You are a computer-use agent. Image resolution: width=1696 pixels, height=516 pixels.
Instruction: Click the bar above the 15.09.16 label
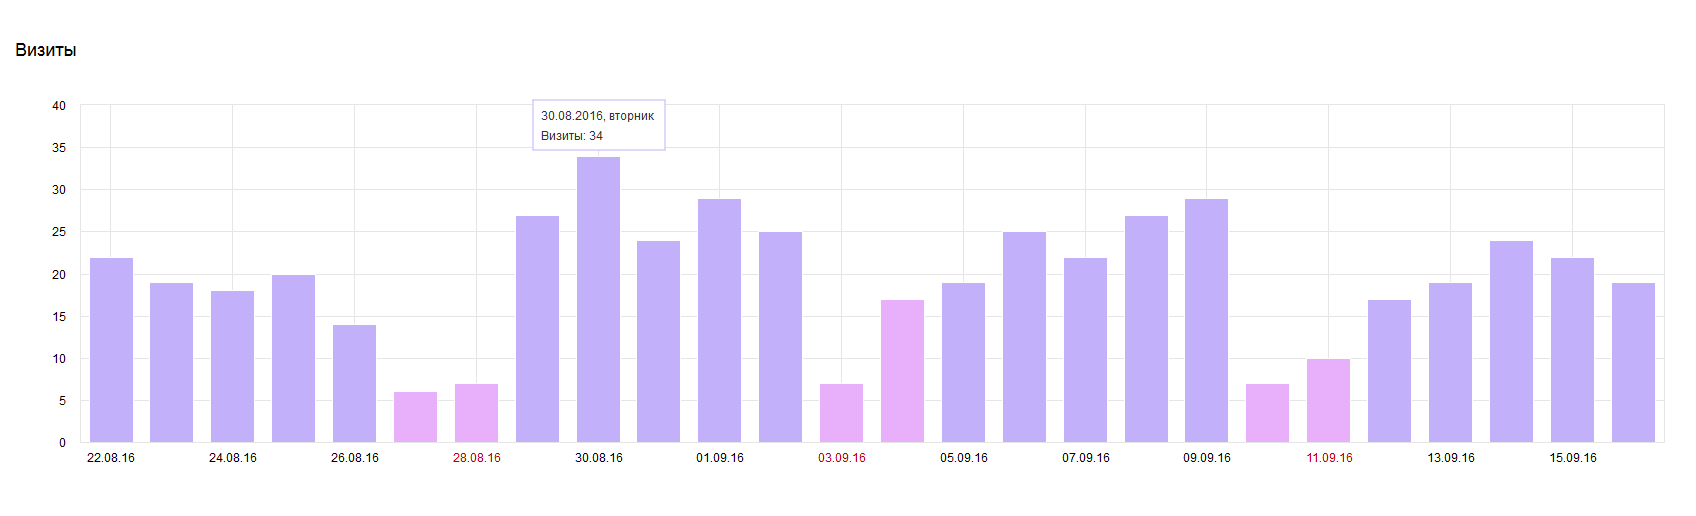(x=1572, y=350)
